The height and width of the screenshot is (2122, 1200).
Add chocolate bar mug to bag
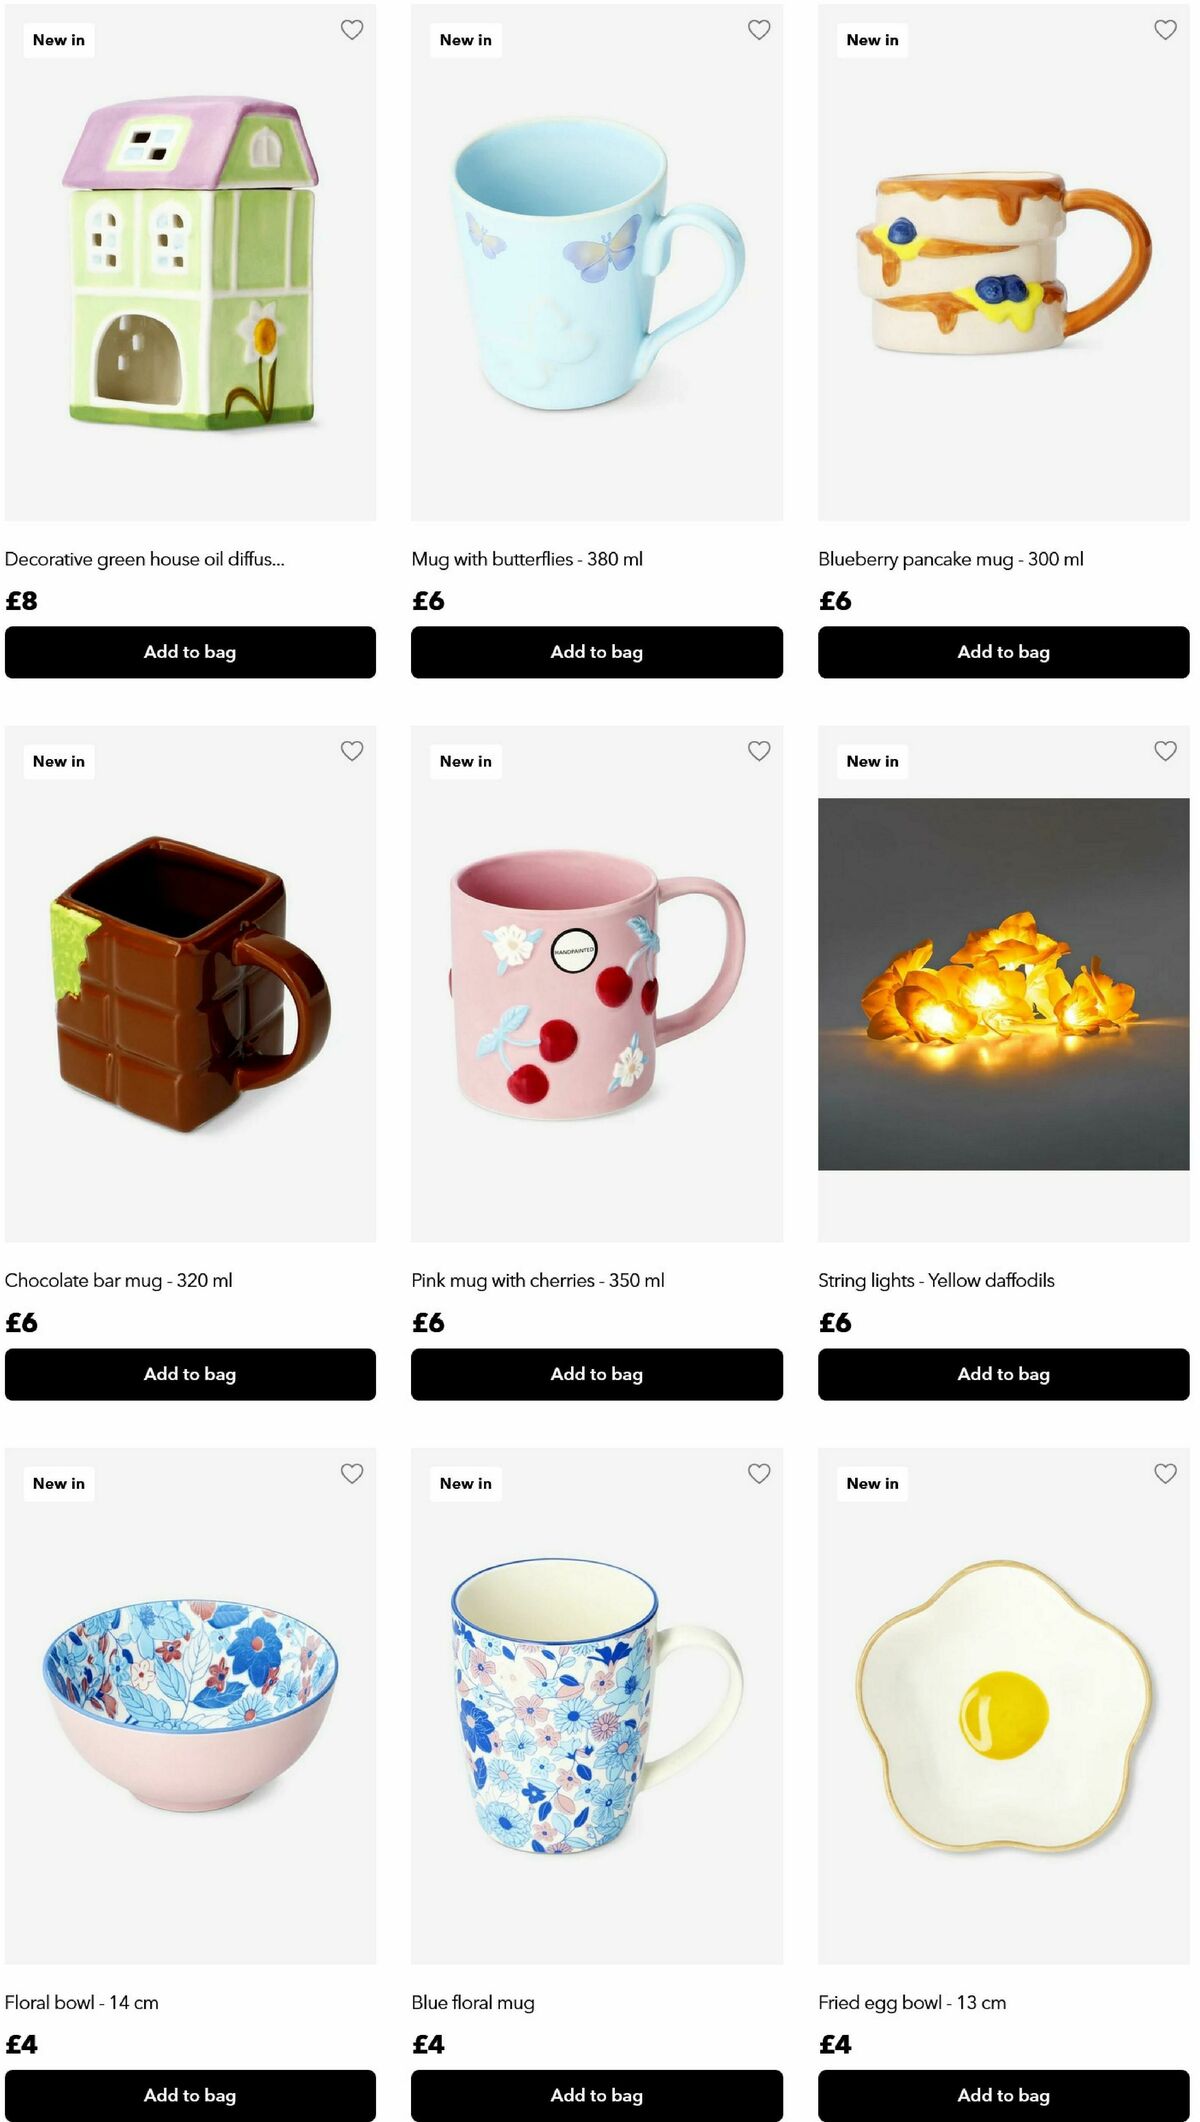click(190, 1374)
